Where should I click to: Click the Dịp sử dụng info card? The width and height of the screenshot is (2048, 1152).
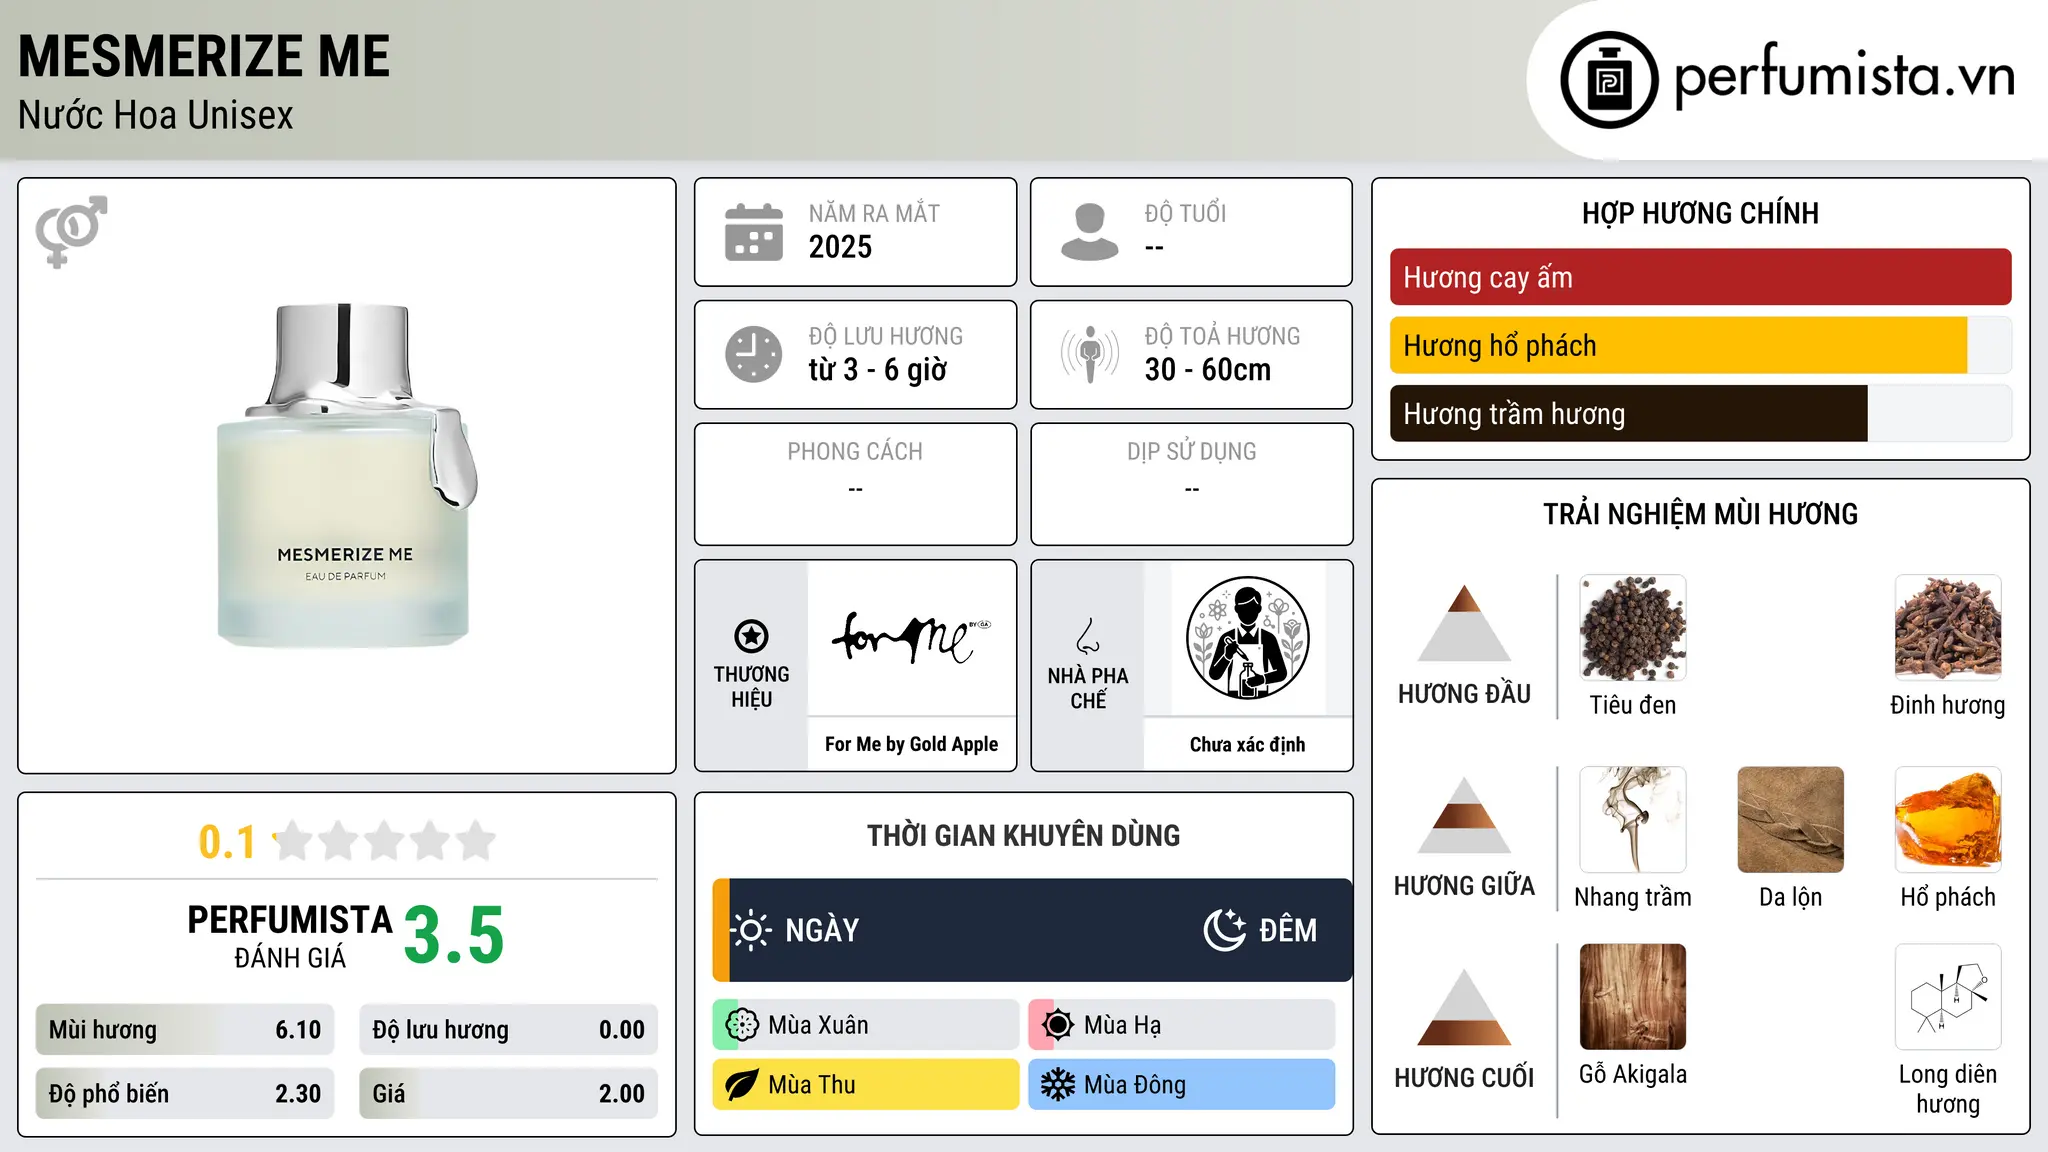(x=1191, y=484)
